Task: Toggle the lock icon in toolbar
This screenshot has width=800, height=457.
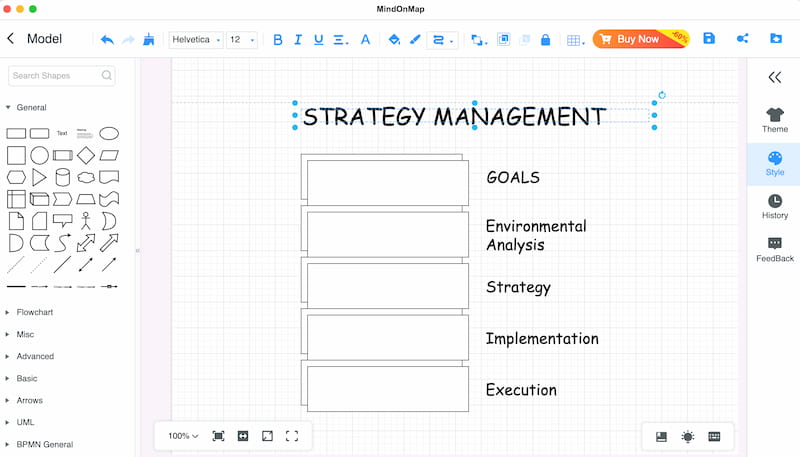Action: point(545,40)
